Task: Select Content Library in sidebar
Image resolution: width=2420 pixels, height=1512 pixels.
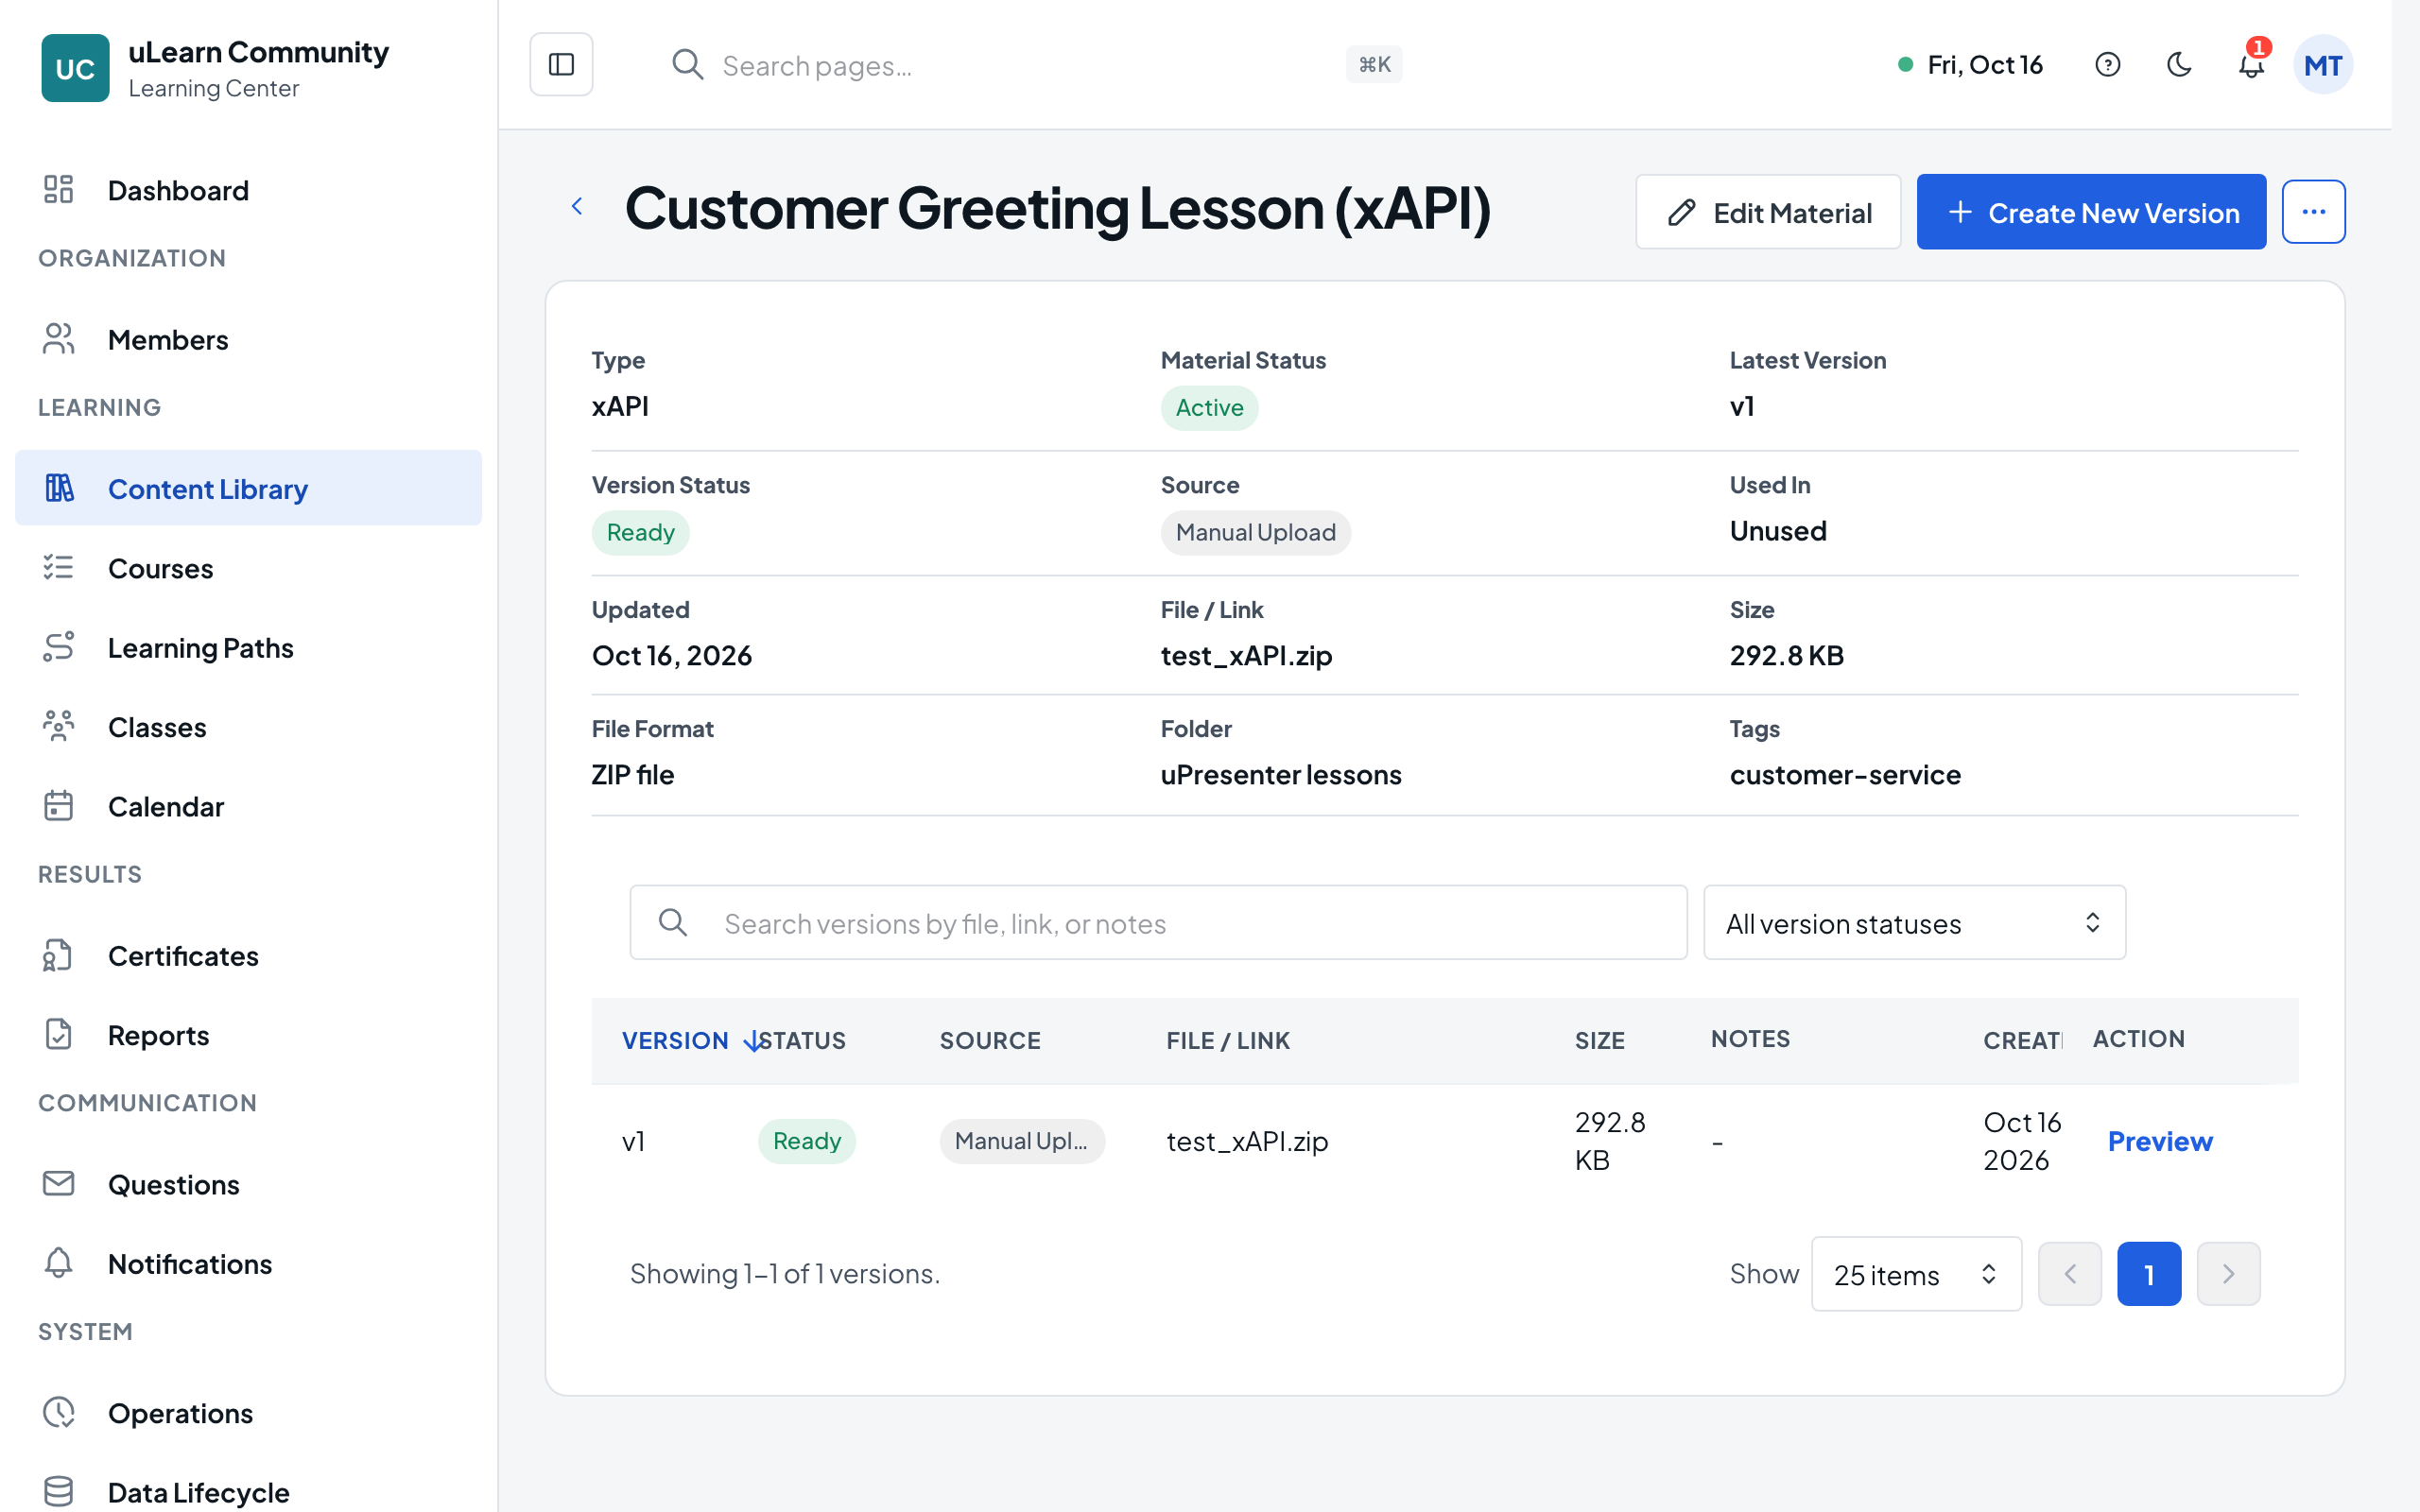Action: point(248,488)
